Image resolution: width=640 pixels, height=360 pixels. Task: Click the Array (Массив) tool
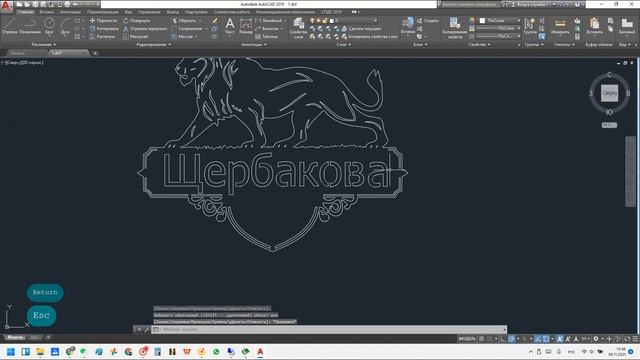[x=182, y=37]
